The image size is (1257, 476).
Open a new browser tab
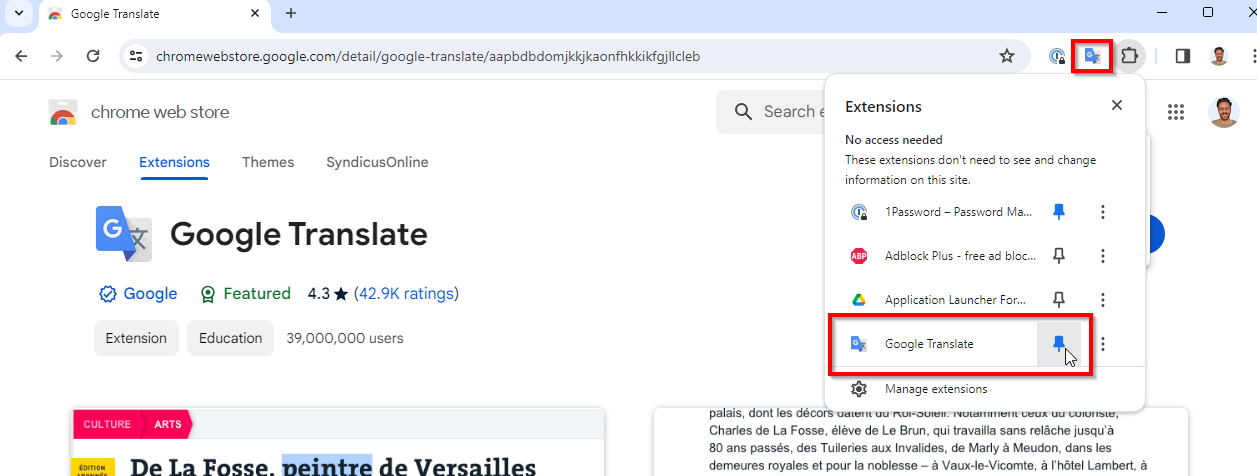[x=291, y=13]
